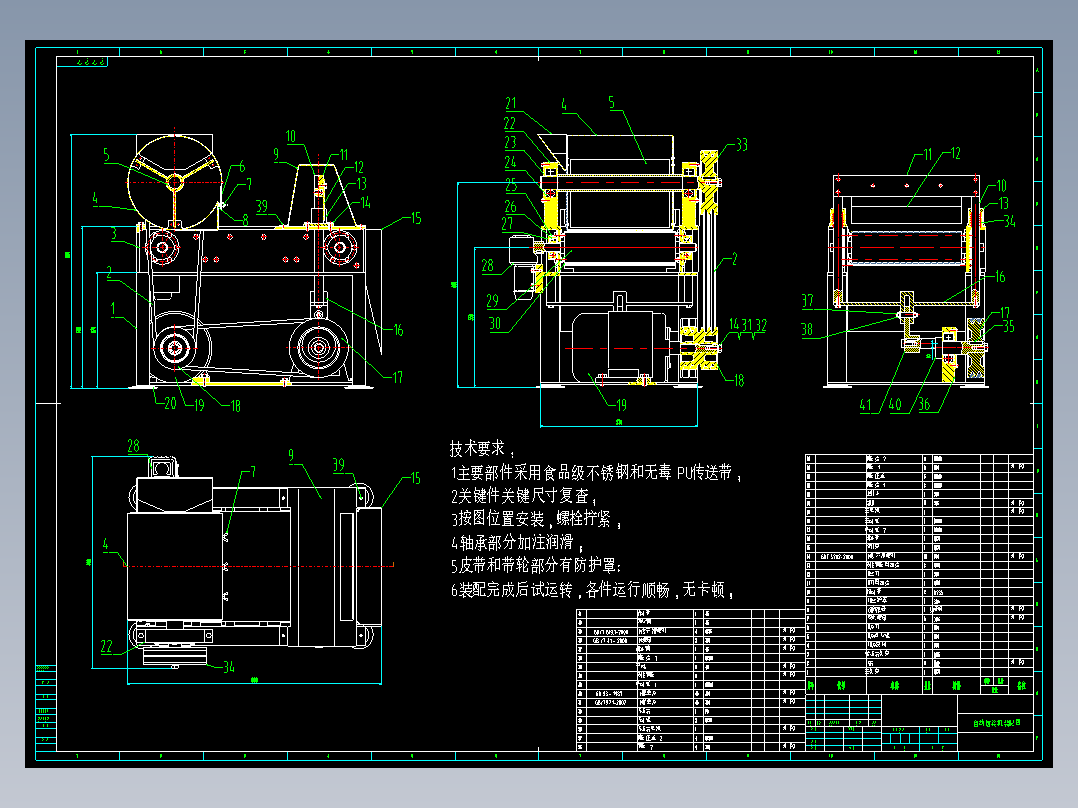Select note 5 皮带和带轮部分有防护罩

tap(536, 566)
